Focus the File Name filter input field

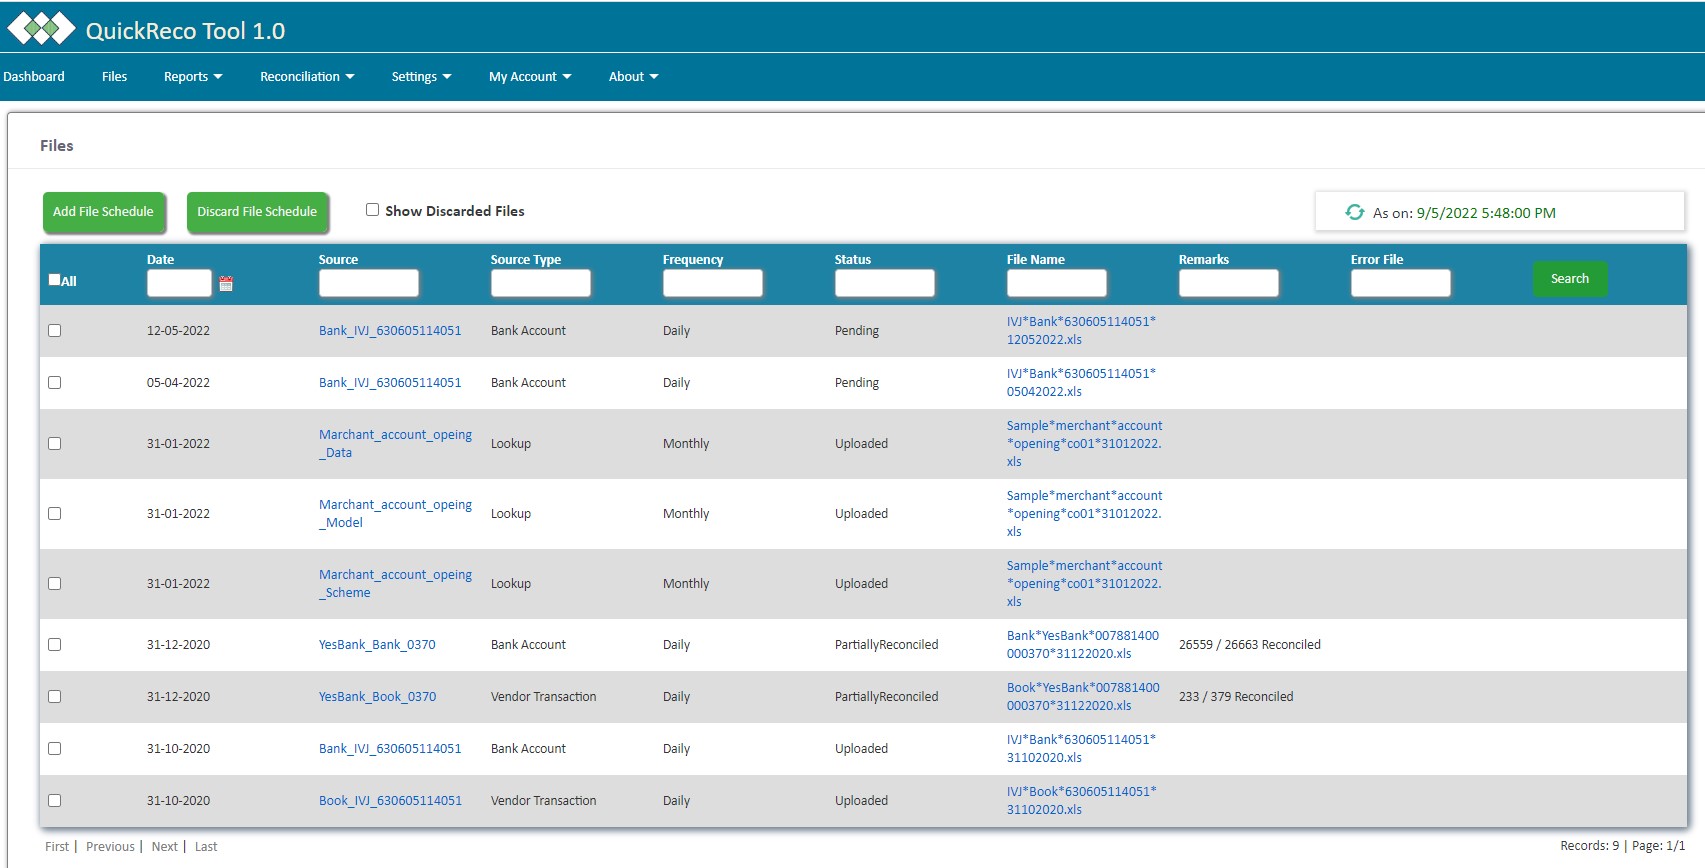tap(1057, 283)
